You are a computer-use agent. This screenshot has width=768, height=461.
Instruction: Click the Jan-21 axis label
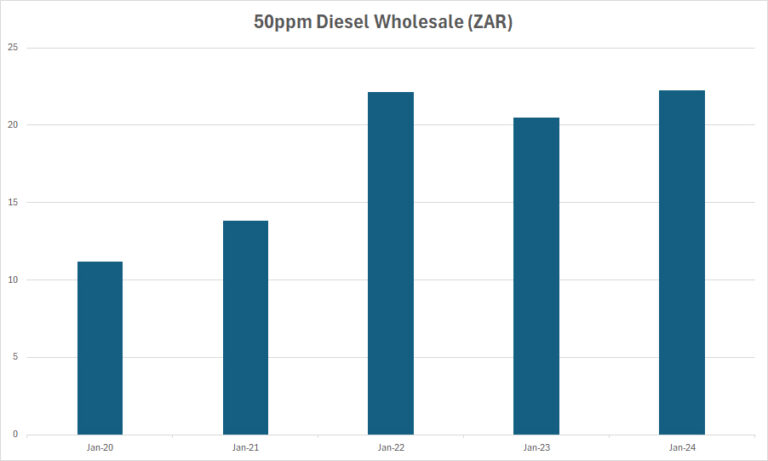245,447
